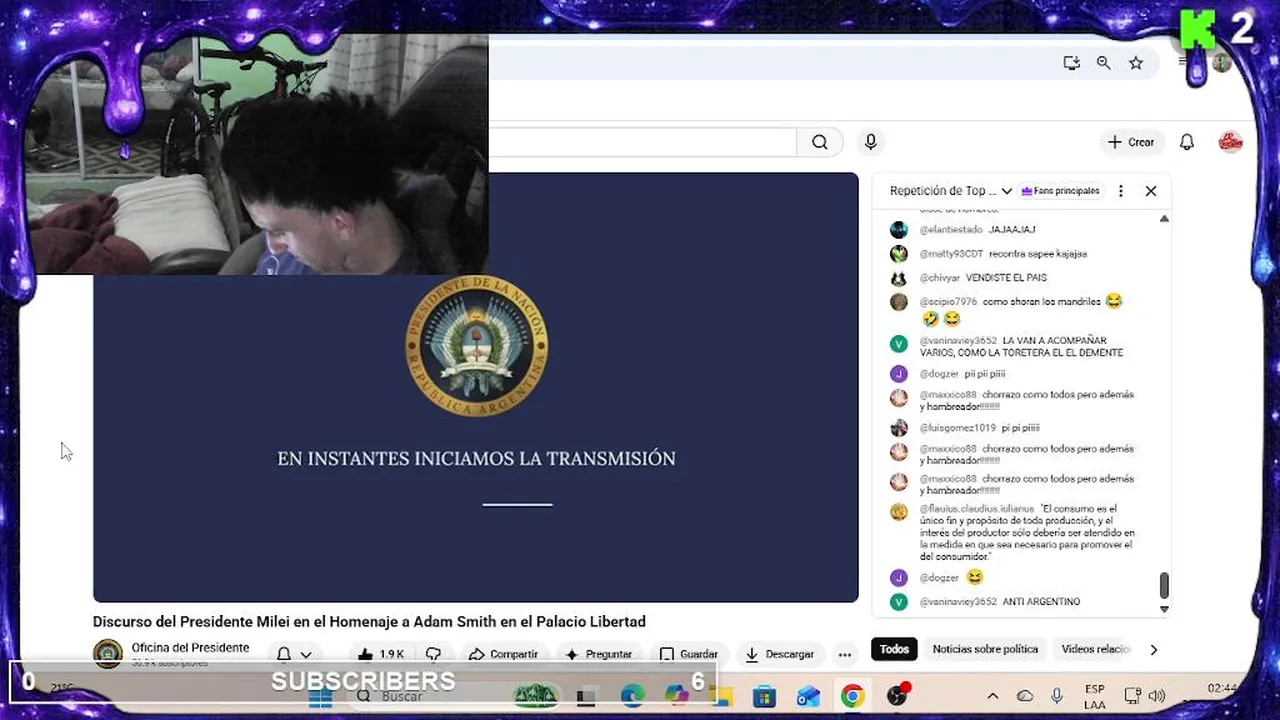1280x720 pixels.
Task: Click the Preguntar button
Action: (x=598, y=654)
